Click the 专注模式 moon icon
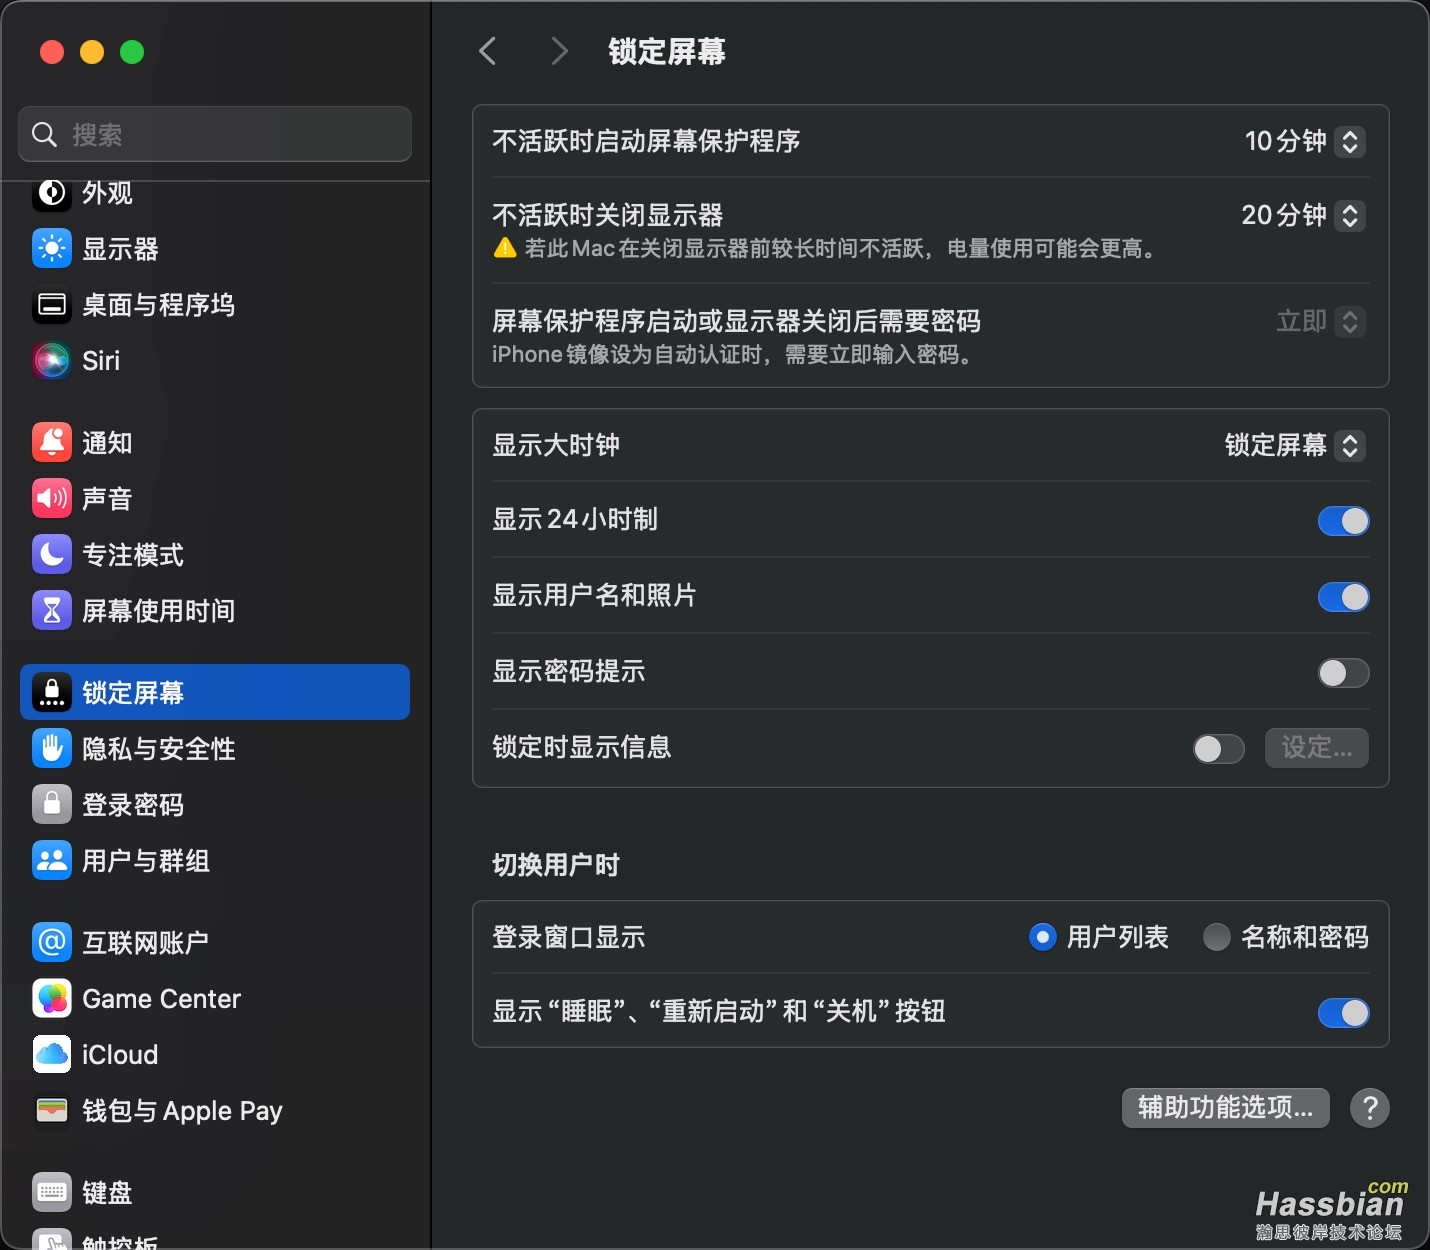Viewport: 1430px width, 1250px height. tap(52, 554)
